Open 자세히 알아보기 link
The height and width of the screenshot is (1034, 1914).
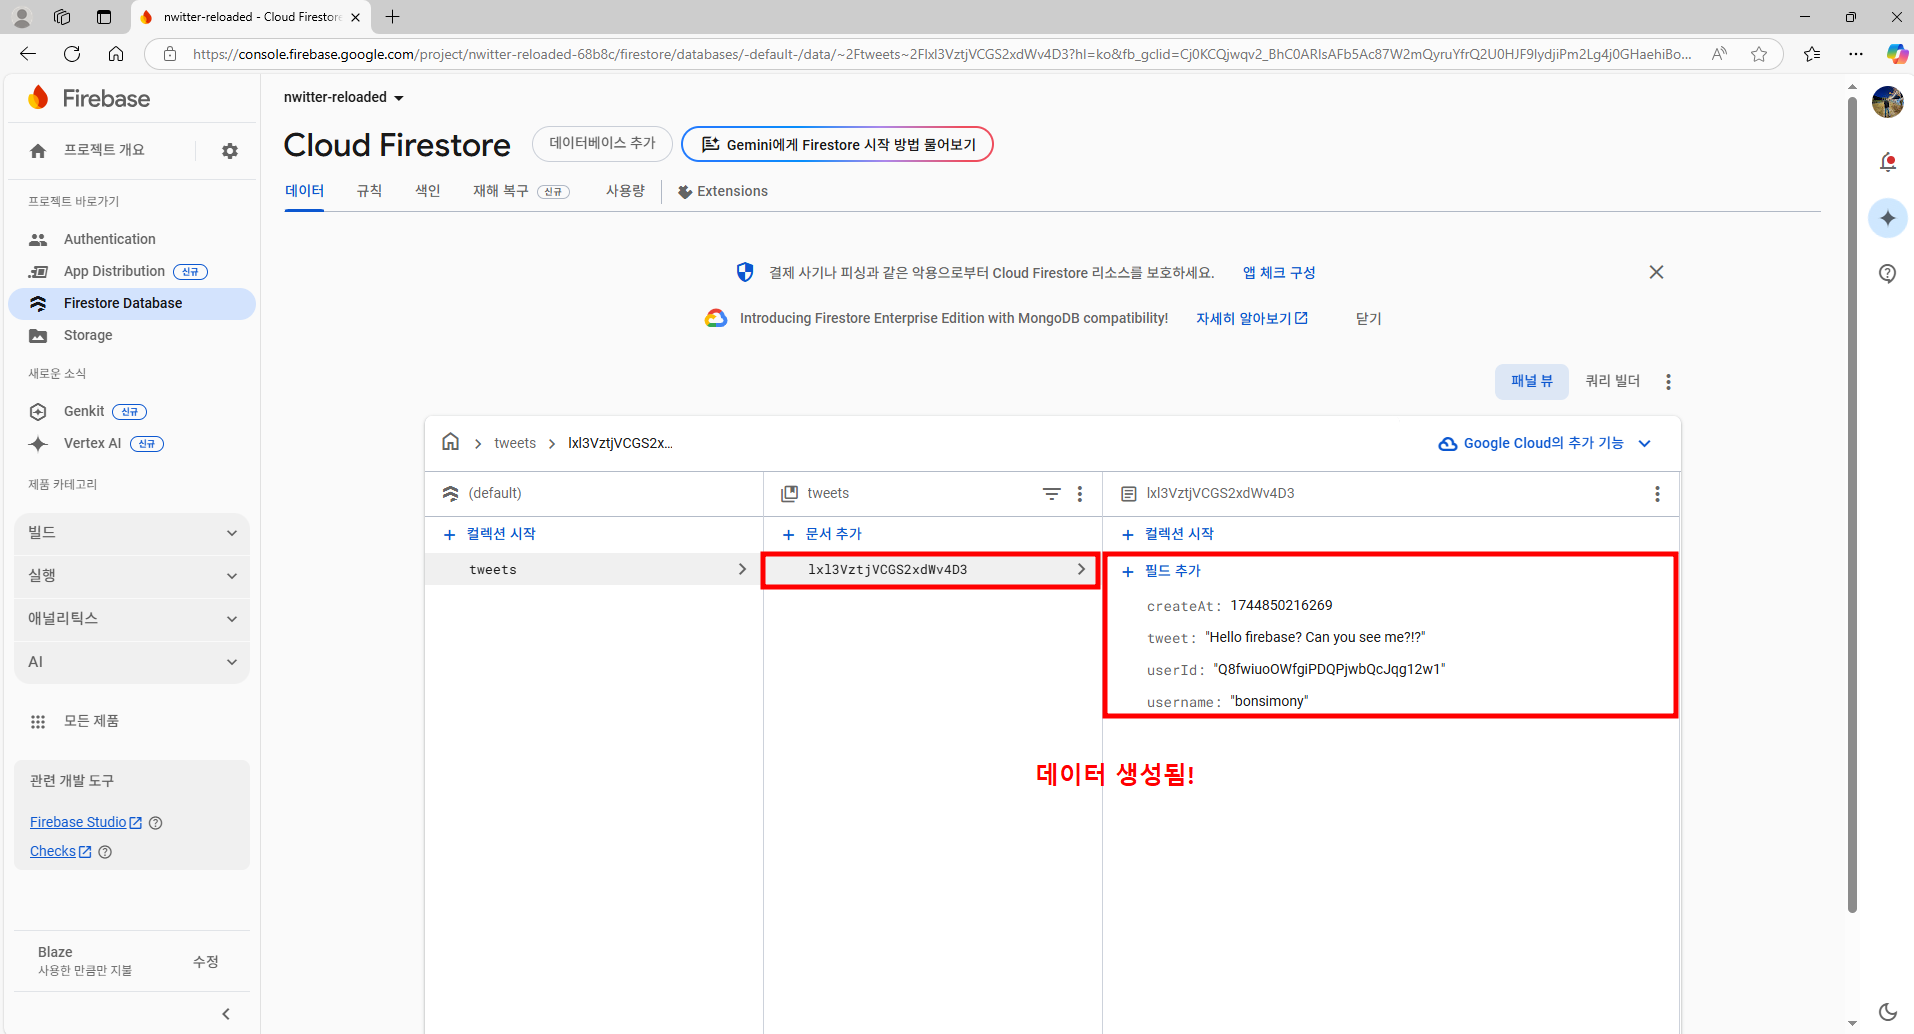click(1252, 318)
